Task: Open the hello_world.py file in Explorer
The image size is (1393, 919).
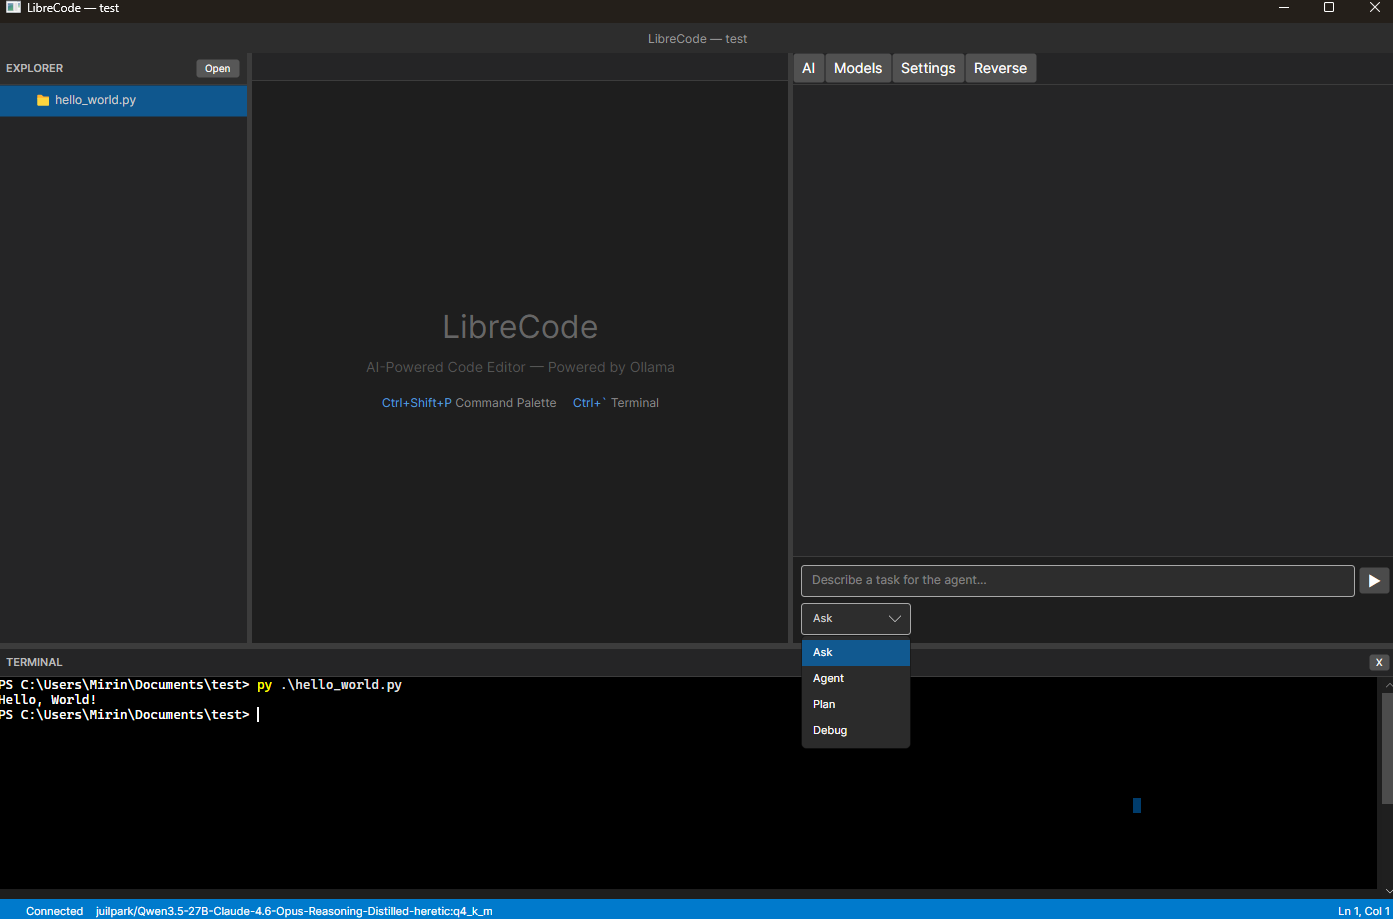Action: point(123,100)
